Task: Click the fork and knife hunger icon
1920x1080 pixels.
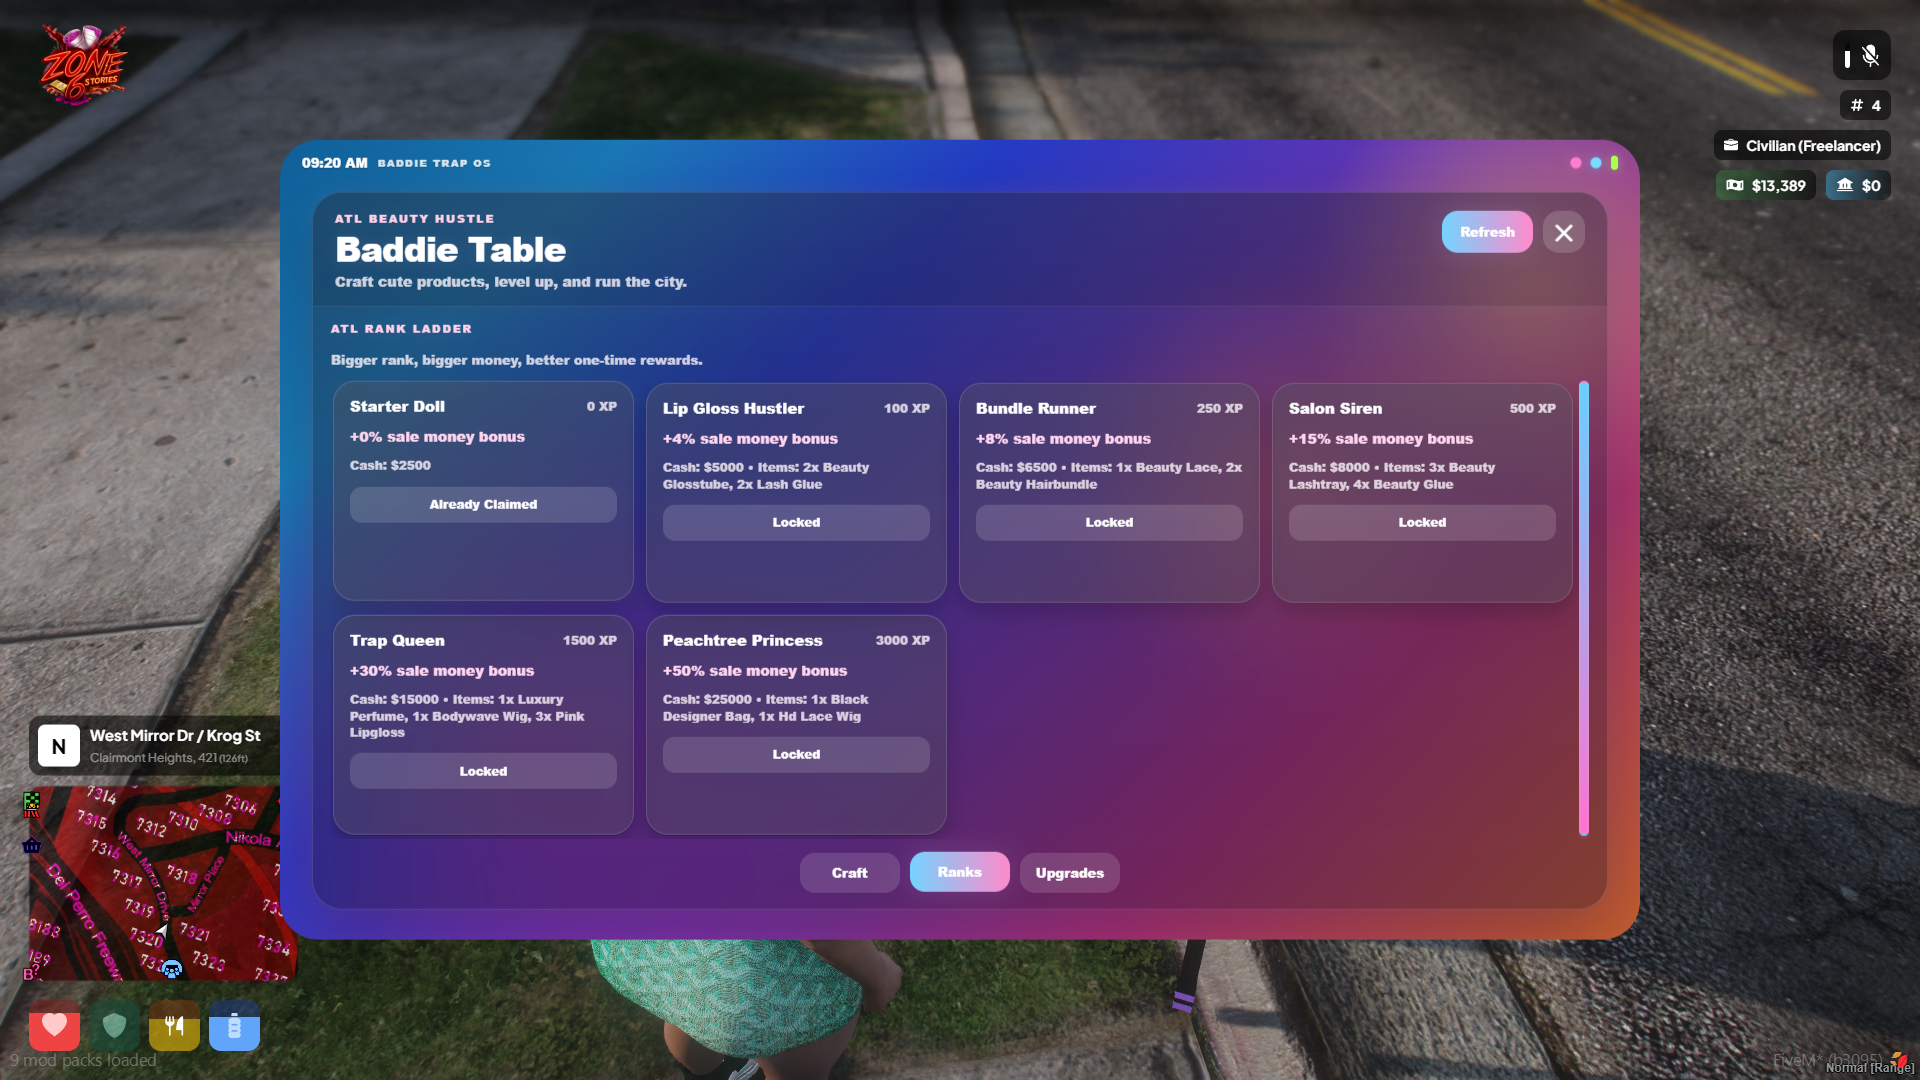Action: pyautogui.click(x=174, y=1025)
